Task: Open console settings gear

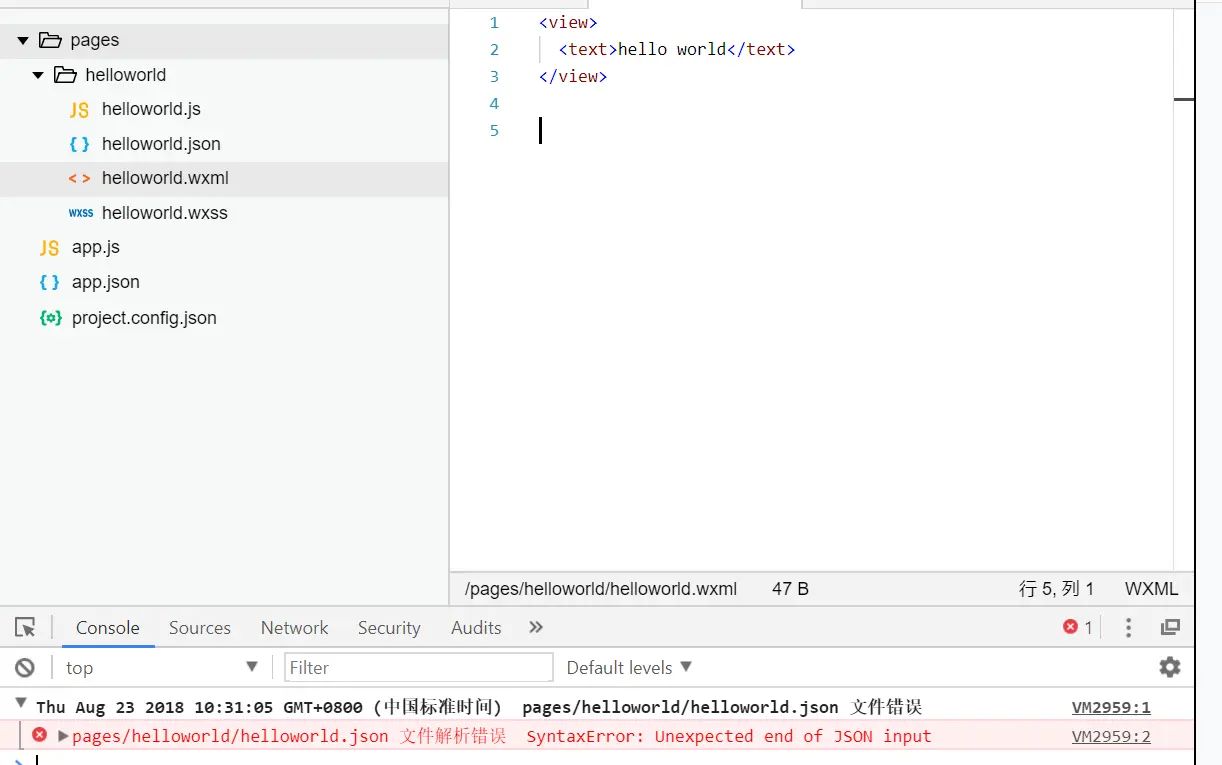Action: (x=1170, y=667)
